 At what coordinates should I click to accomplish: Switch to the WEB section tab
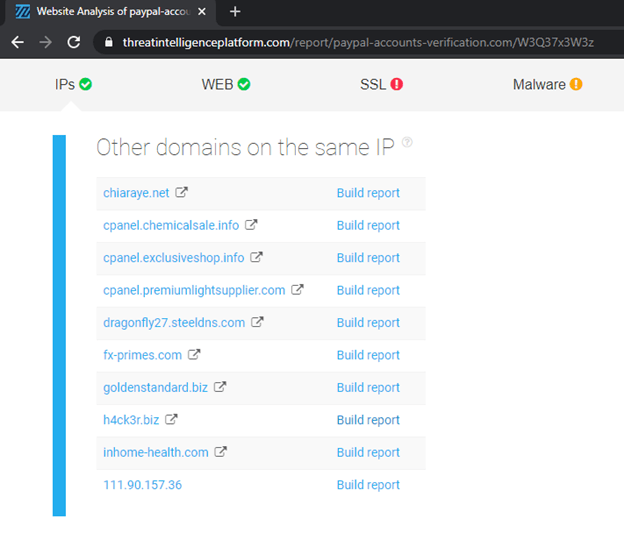pyautogui.click(x=226, y=84)
